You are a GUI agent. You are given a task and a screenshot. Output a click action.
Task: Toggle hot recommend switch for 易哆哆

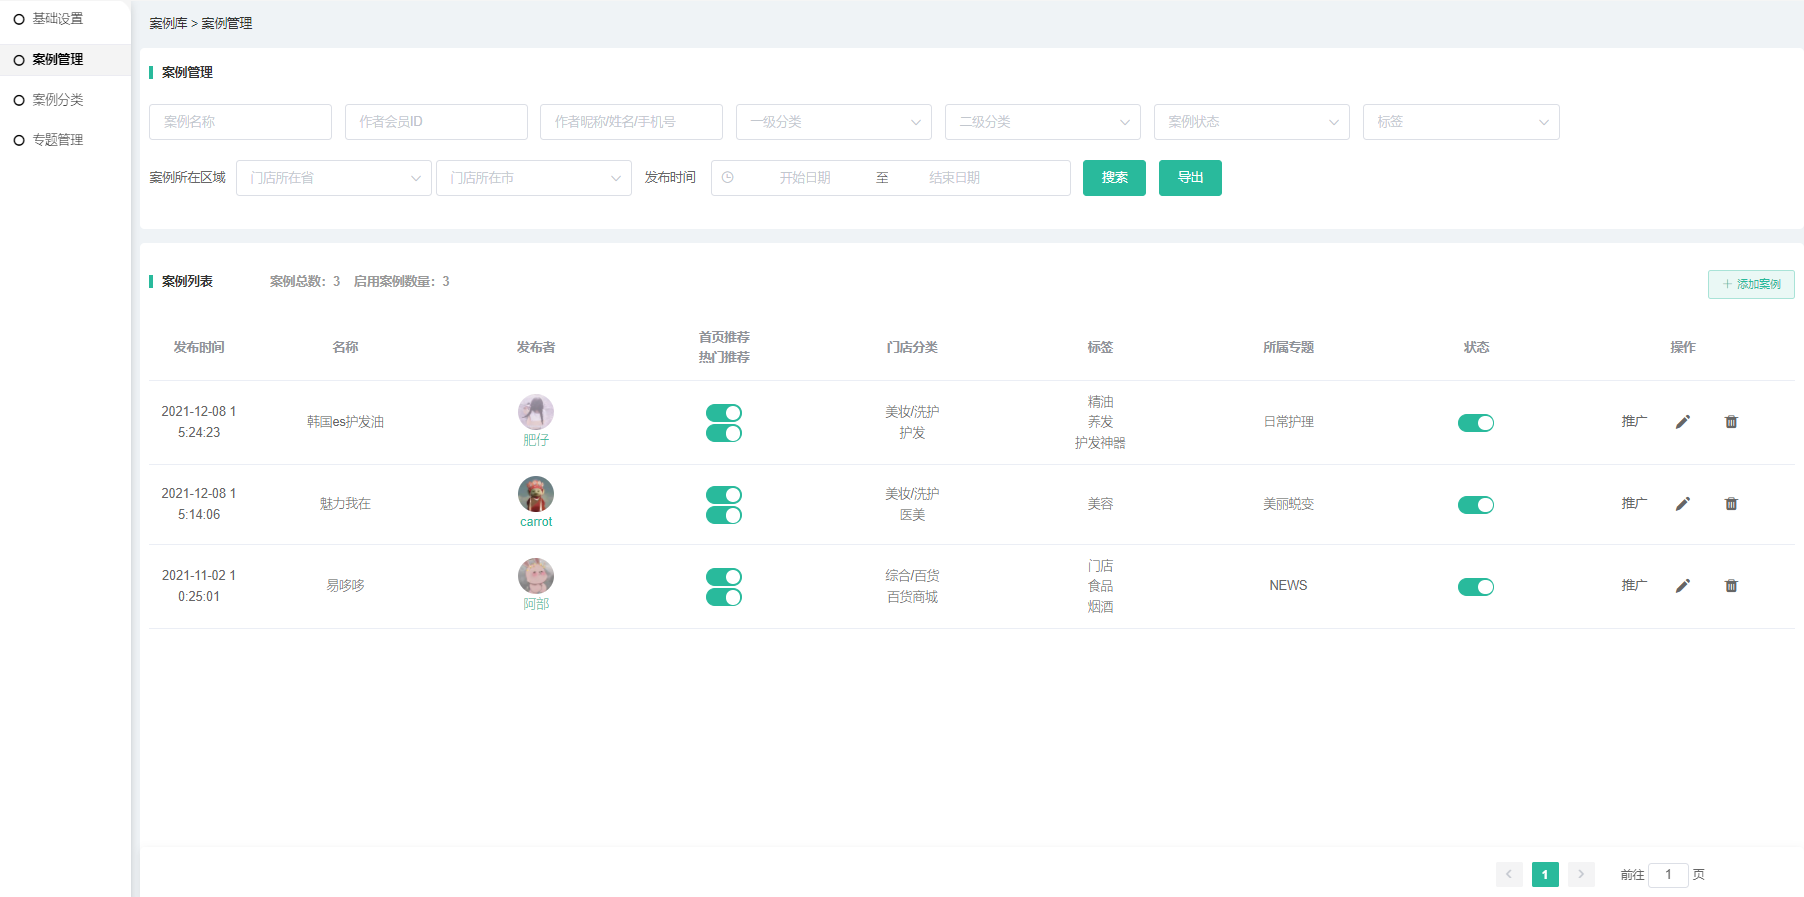(723, 597)
